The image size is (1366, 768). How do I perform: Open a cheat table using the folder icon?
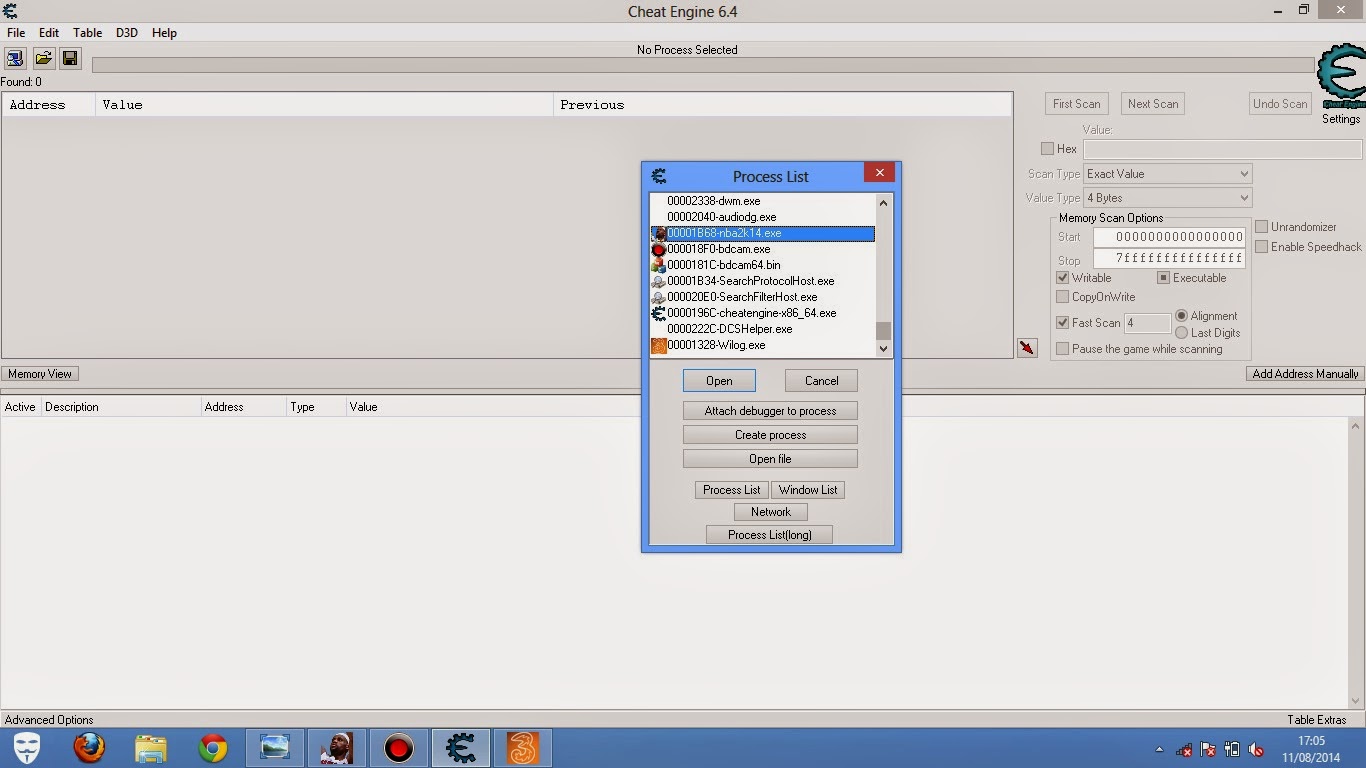[x=43, y=58]
